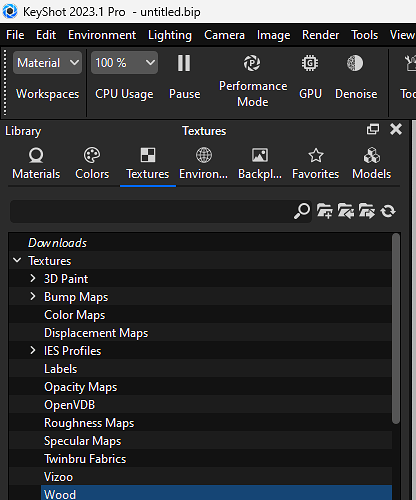Select the OpenVDB folder

(x=70, y=405)
